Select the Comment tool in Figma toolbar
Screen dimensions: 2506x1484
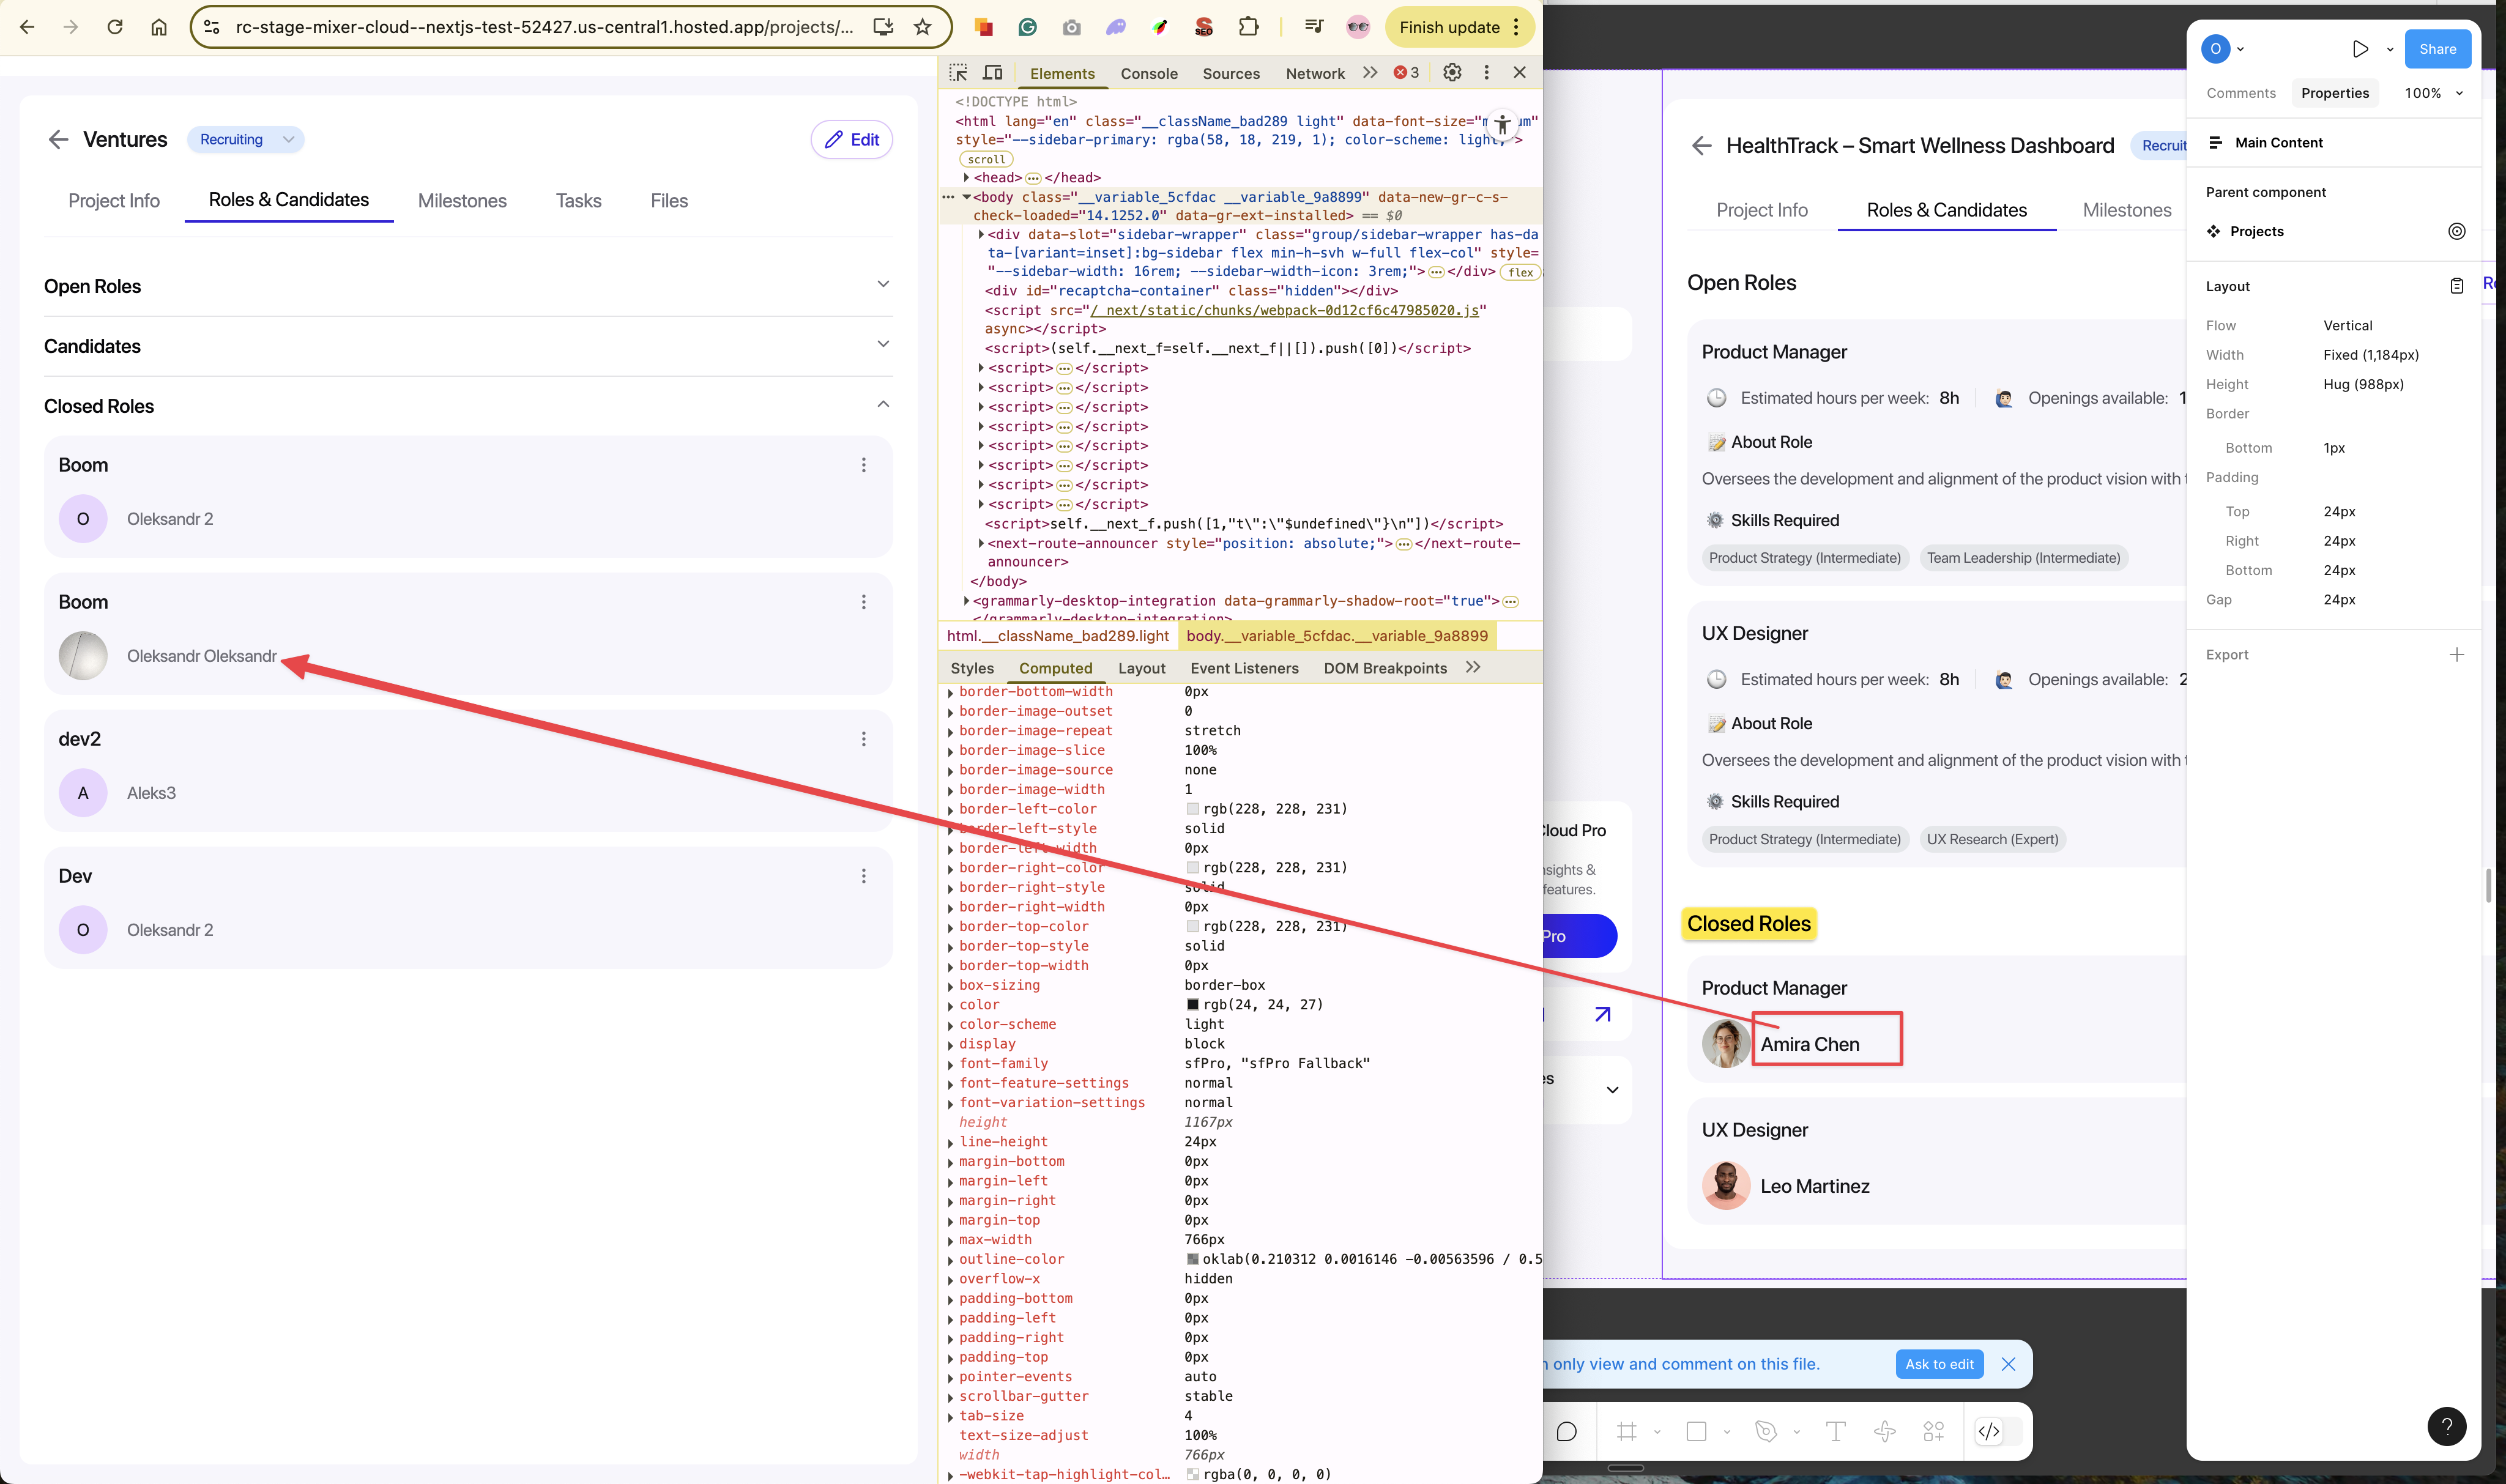(x=1566, y=1431)
